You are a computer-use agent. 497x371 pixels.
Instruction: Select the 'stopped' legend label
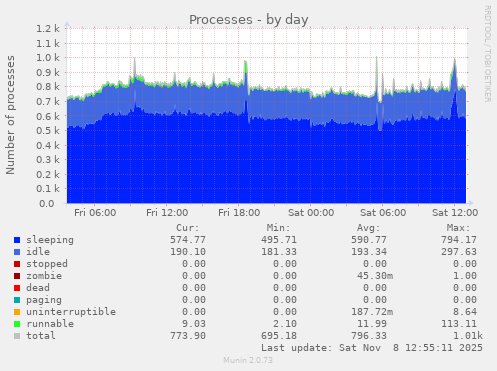[x=47, y=264]
